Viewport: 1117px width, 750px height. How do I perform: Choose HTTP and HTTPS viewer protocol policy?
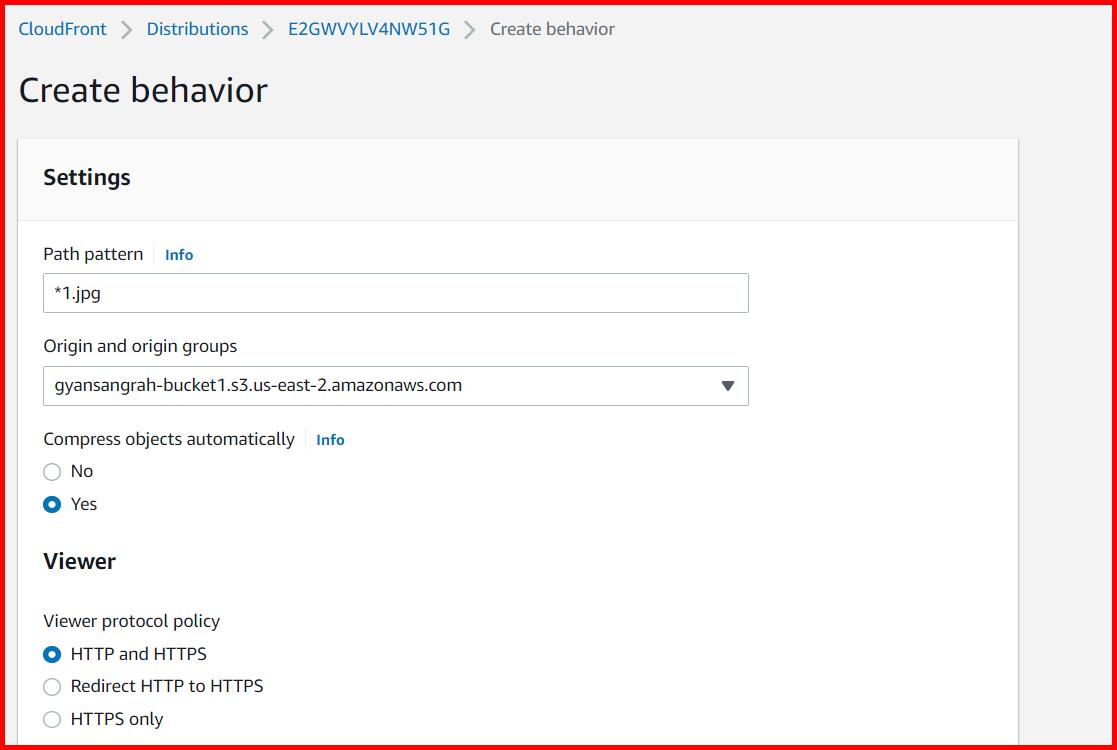point(52,653)
